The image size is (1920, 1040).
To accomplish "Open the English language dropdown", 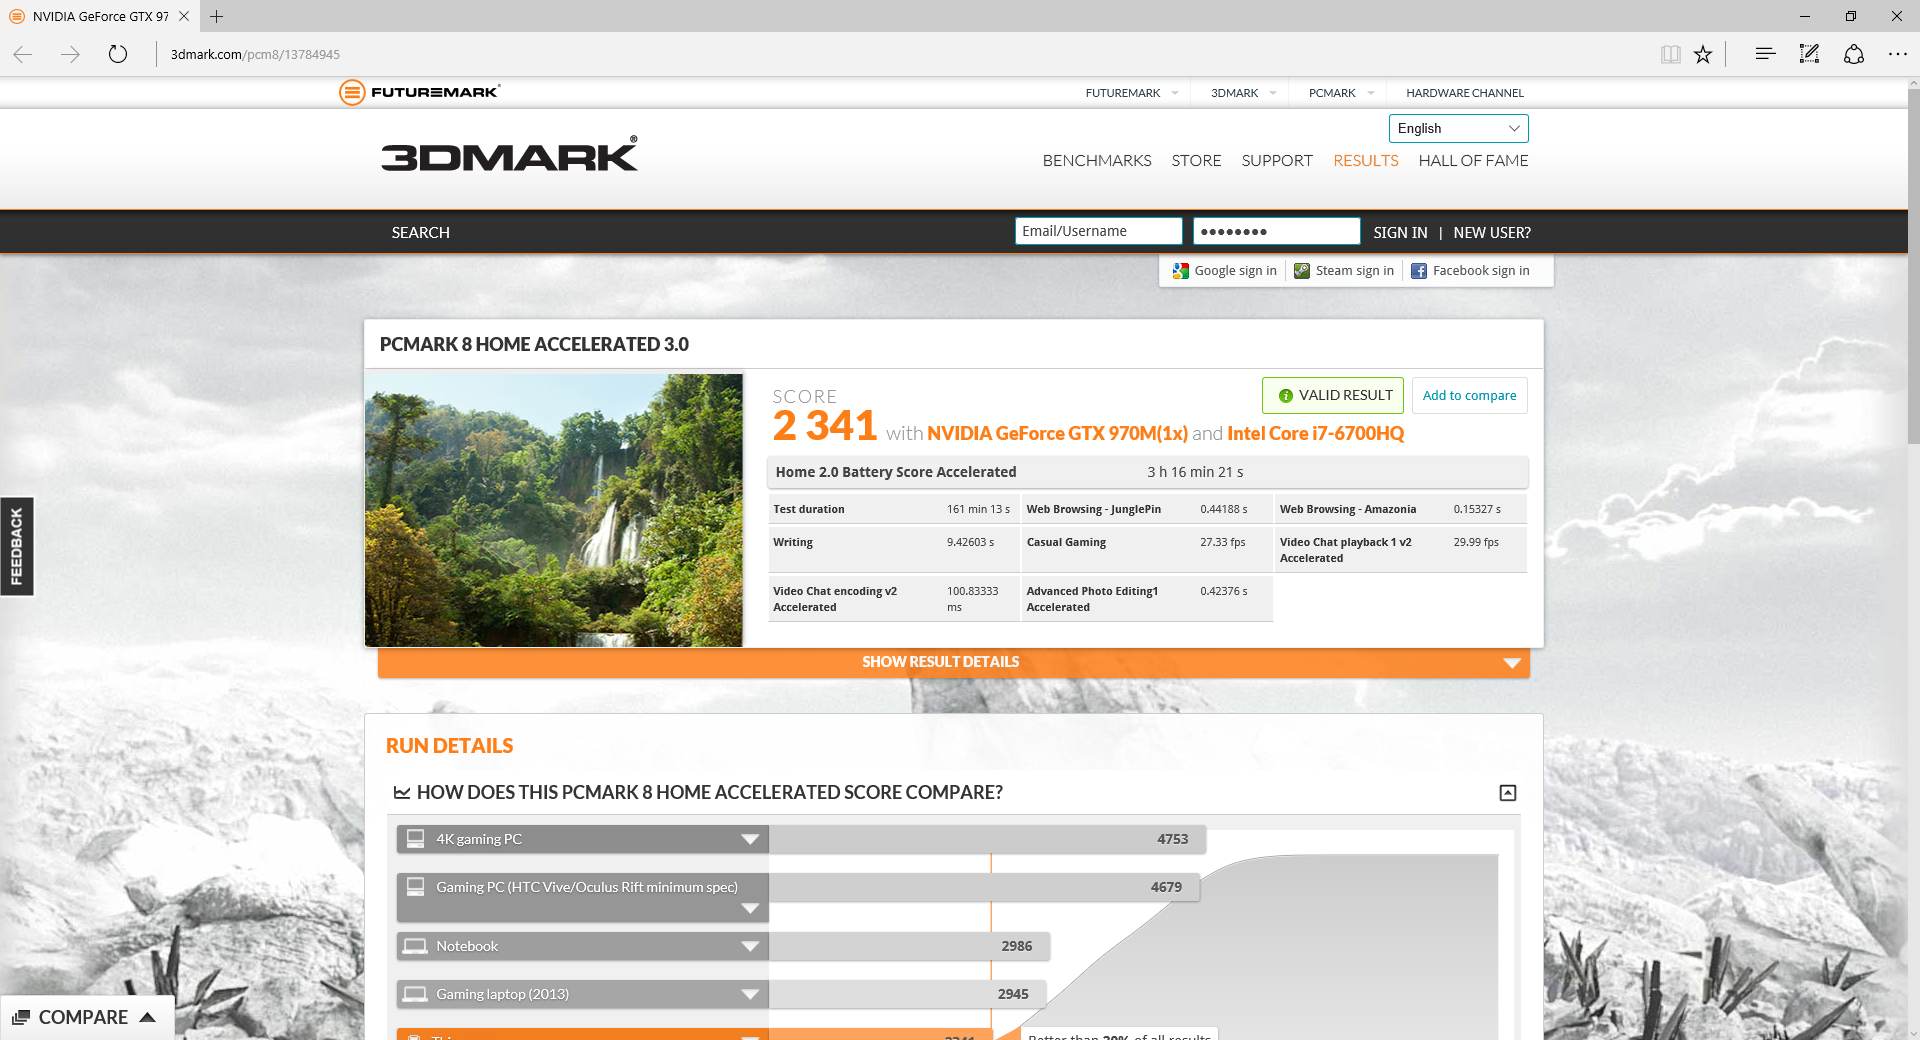I will (x=1458, y=128).
